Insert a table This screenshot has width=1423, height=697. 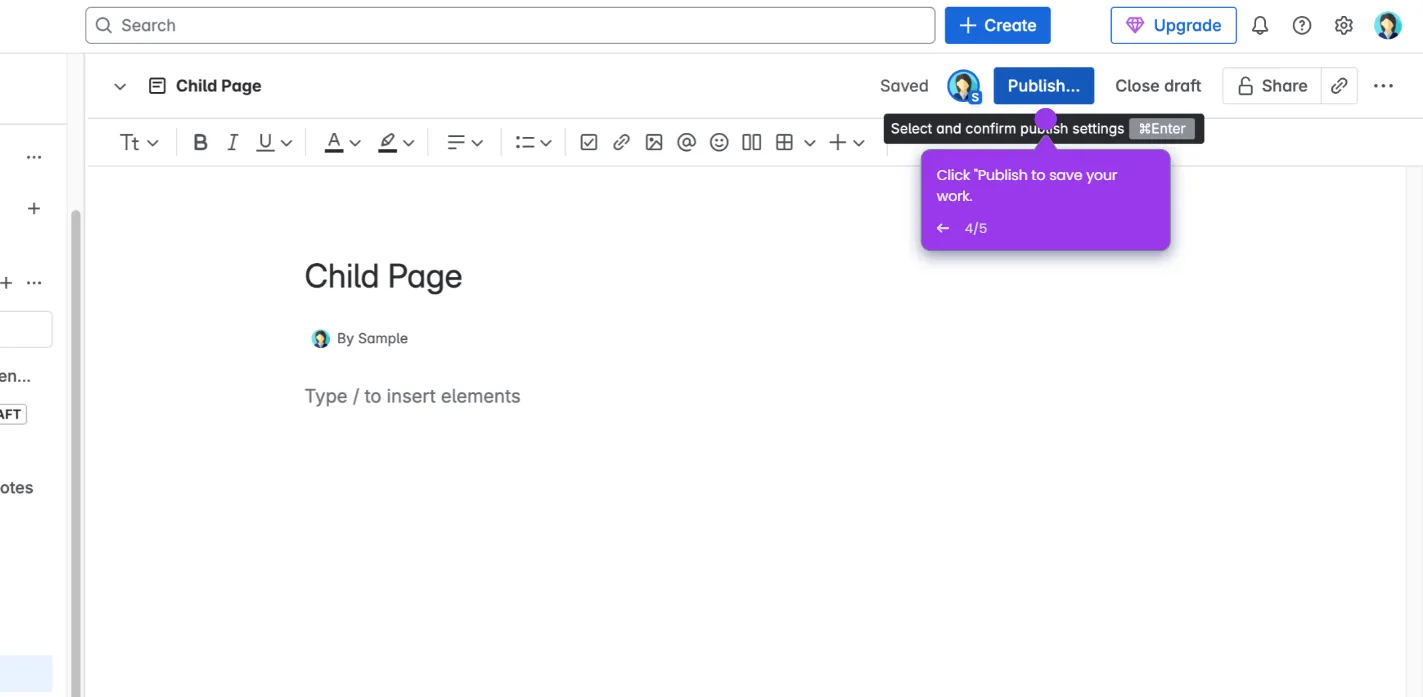784,143
